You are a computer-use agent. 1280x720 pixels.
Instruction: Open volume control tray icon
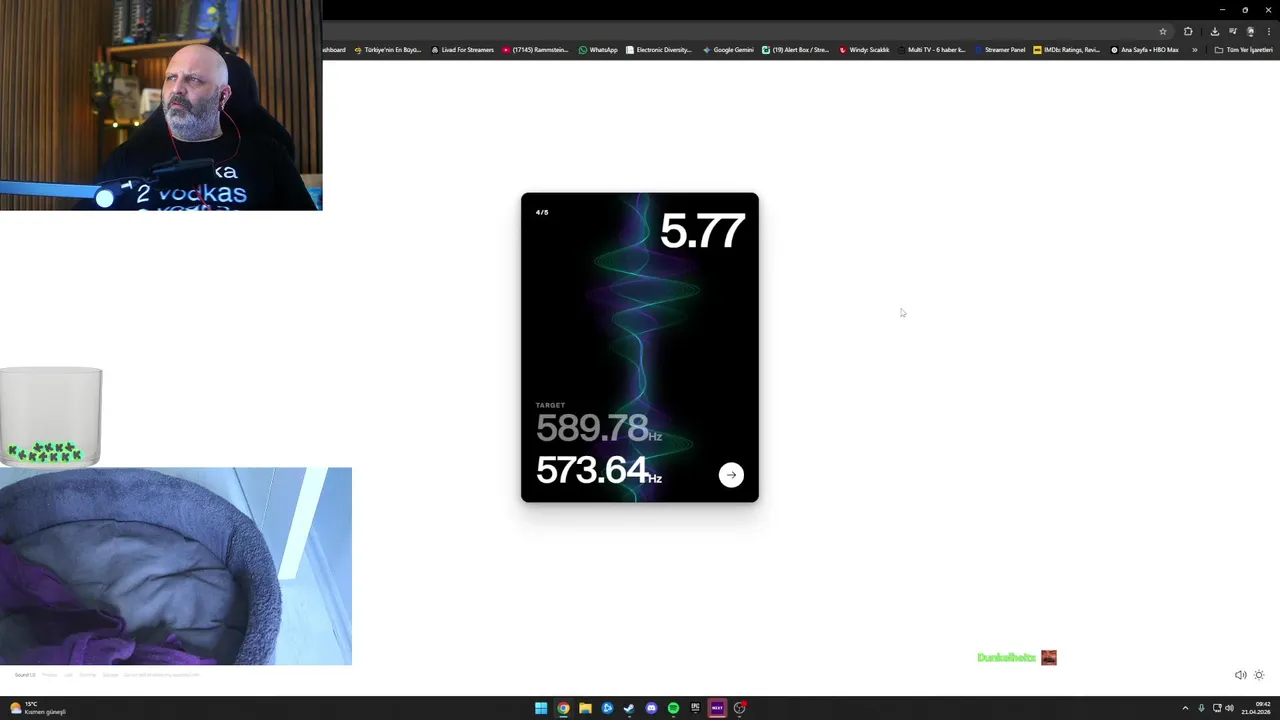pyautogui.click(x=1229, y=708)
